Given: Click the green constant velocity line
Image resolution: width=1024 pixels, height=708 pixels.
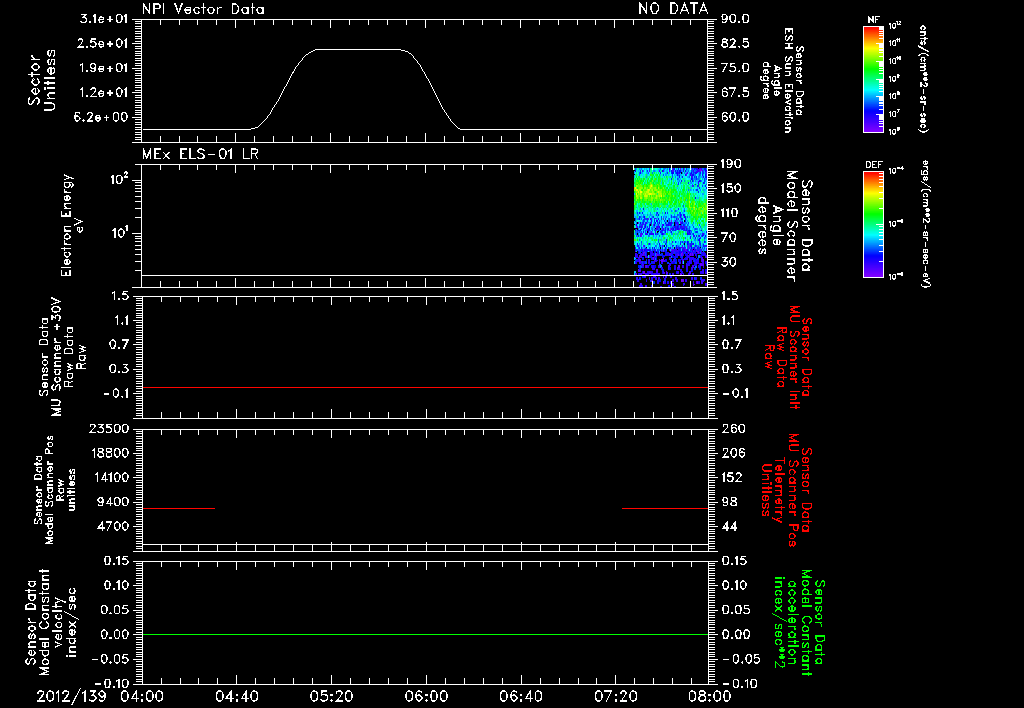Looking at the screenshot, I should coord(424,634).
